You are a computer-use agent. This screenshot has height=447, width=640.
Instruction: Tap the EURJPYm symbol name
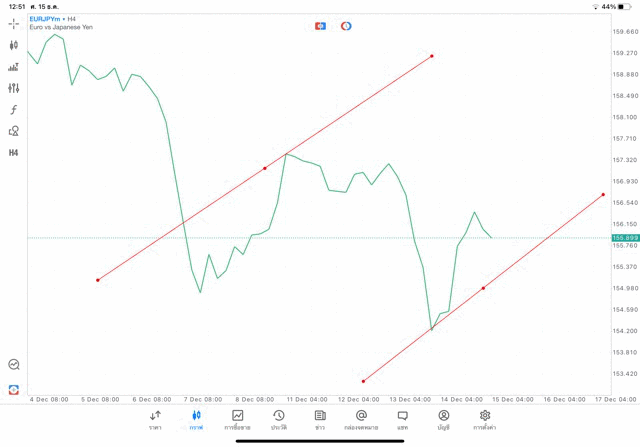pyautogui.click(x=46, y=19)
